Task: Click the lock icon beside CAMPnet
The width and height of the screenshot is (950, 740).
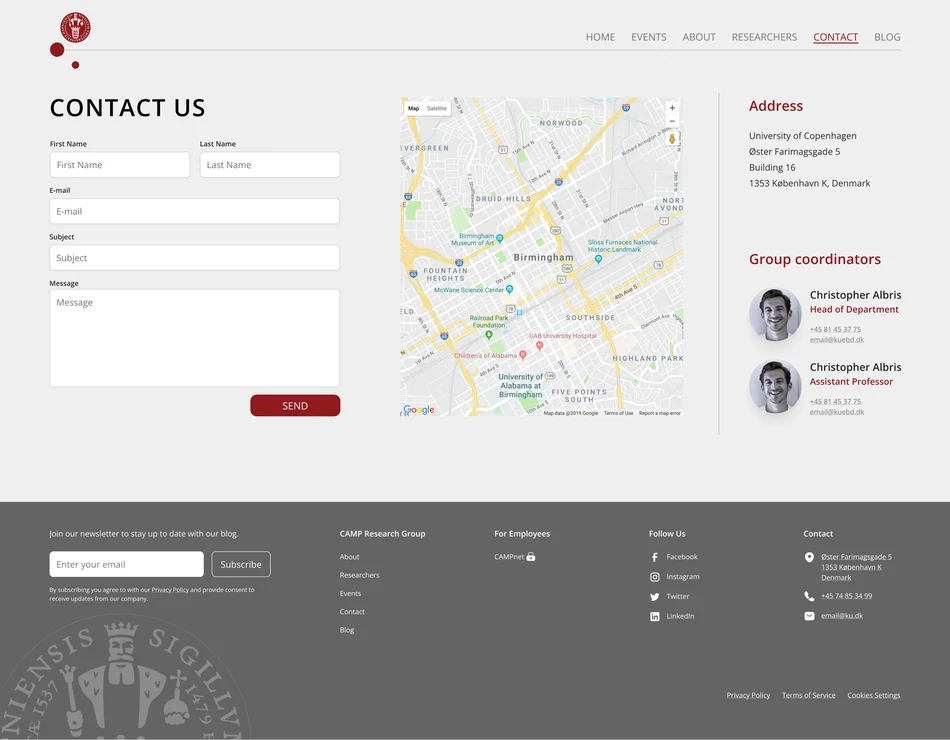Action: (x=531, y=557)
